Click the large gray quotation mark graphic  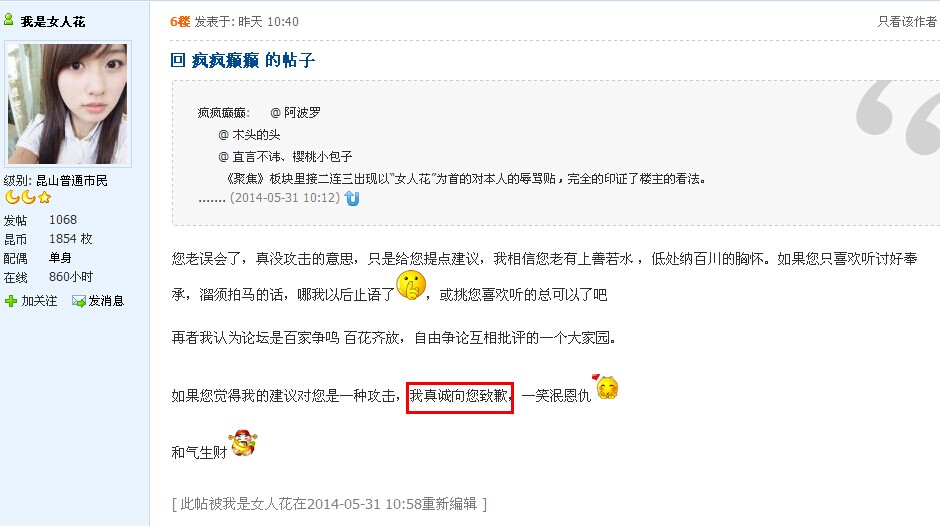898,117
